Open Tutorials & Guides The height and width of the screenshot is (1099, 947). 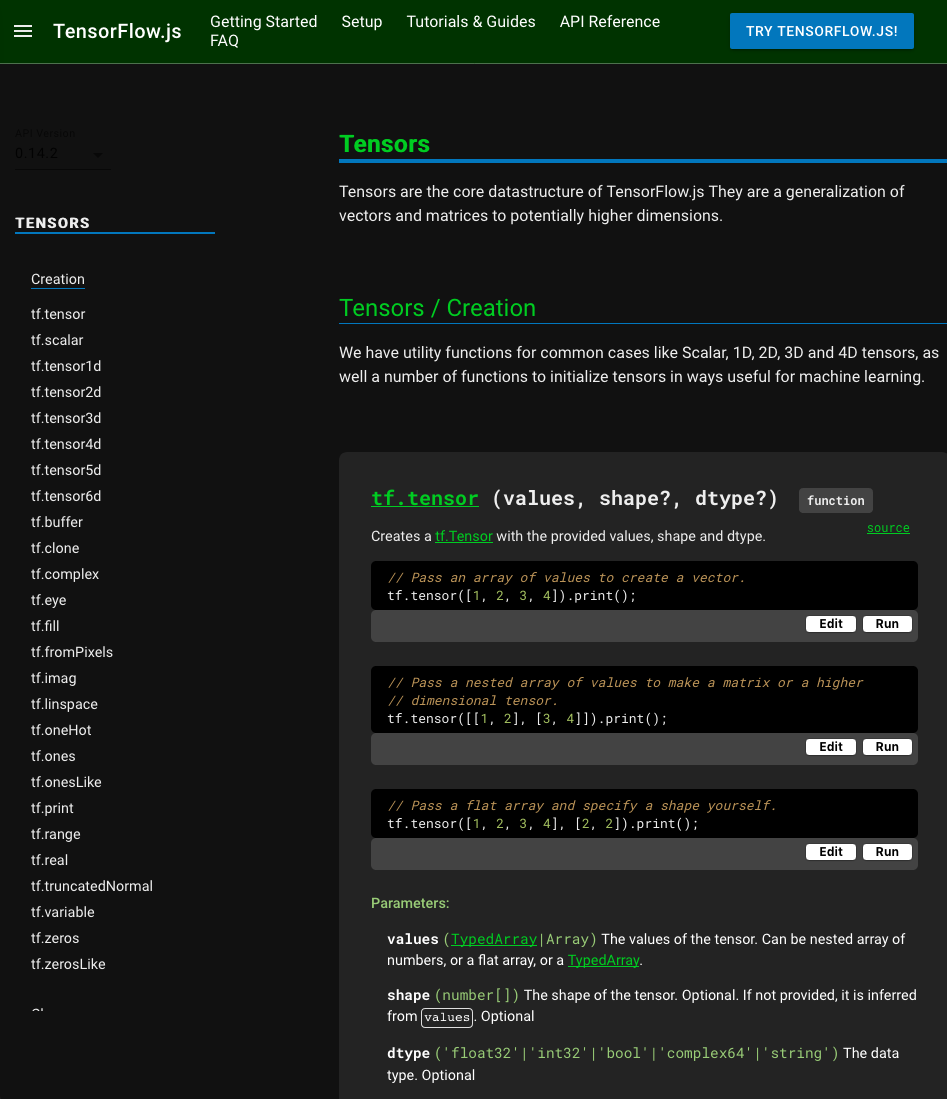point(470,21)
